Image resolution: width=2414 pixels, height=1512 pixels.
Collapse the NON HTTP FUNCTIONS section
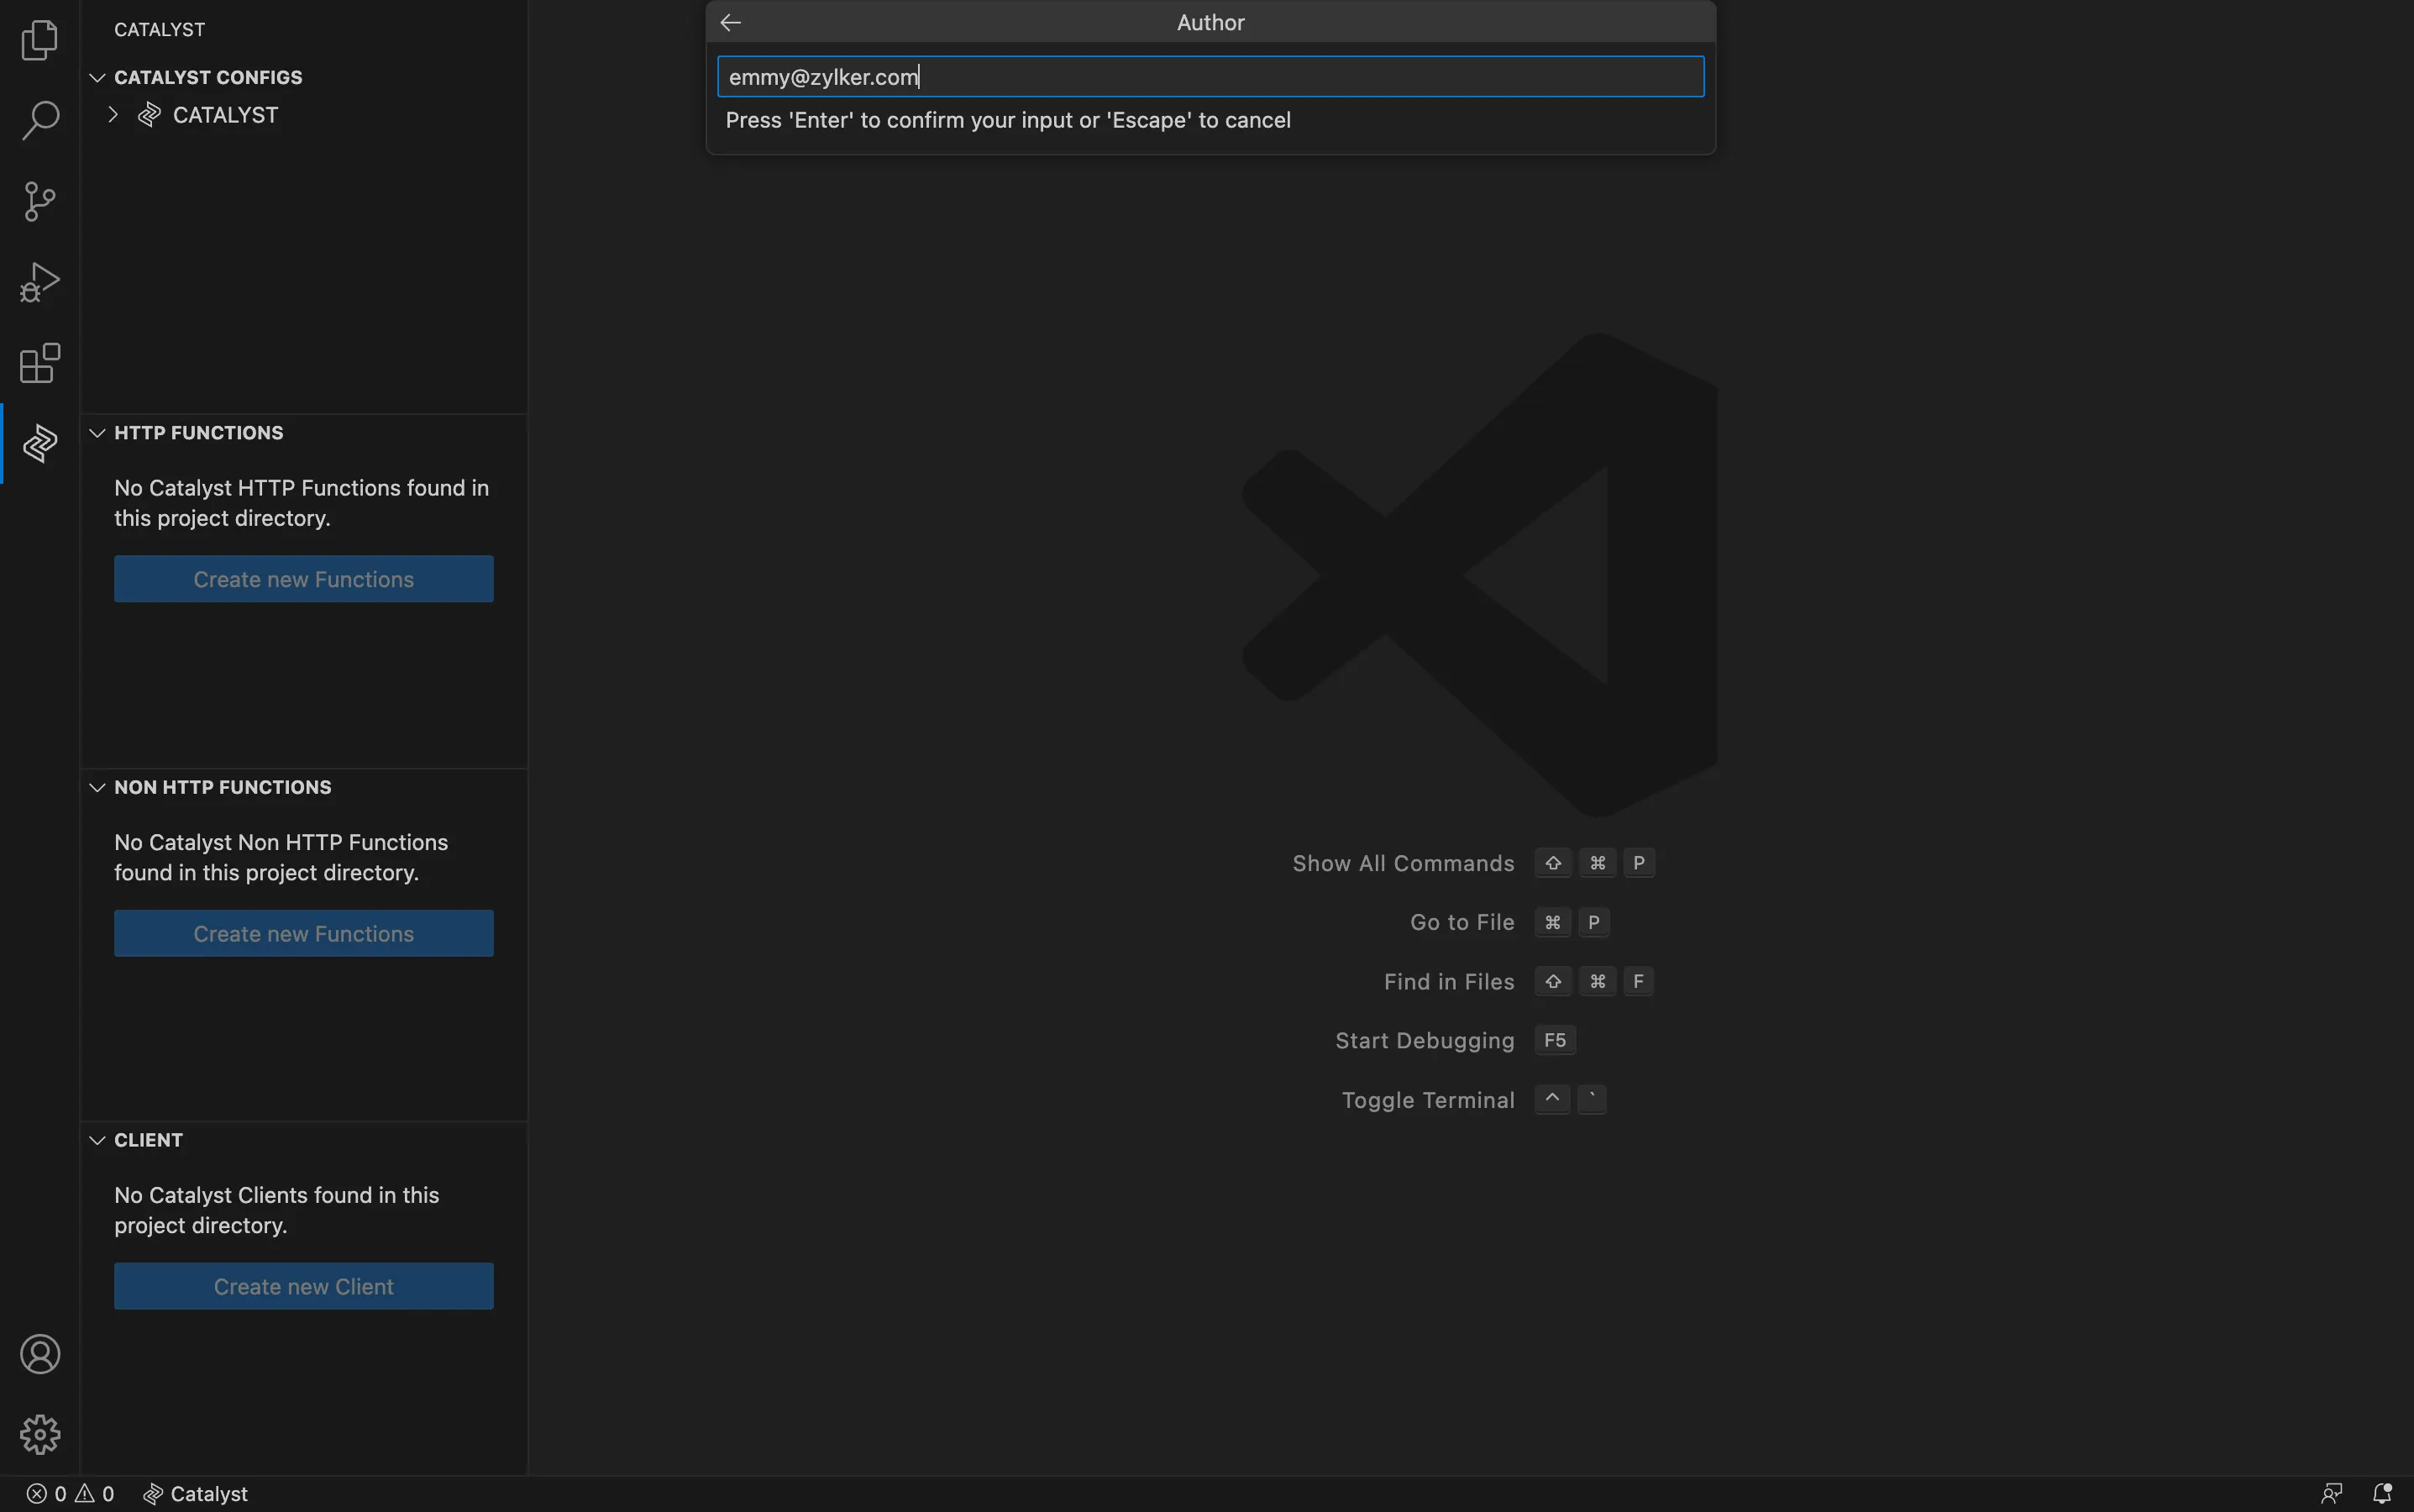(97, 787)
